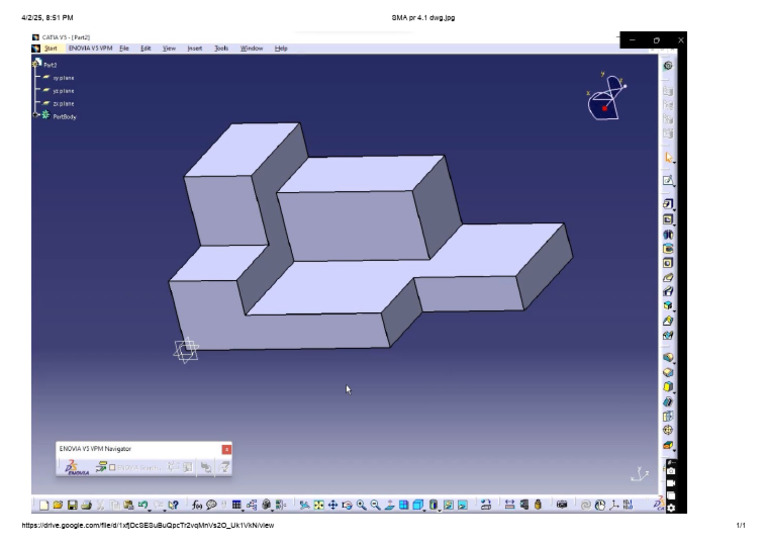The width and height of the screenshot is (768, 543).
Task: Click the Sketcher icon on right toolbar
Action: (668, 181)
